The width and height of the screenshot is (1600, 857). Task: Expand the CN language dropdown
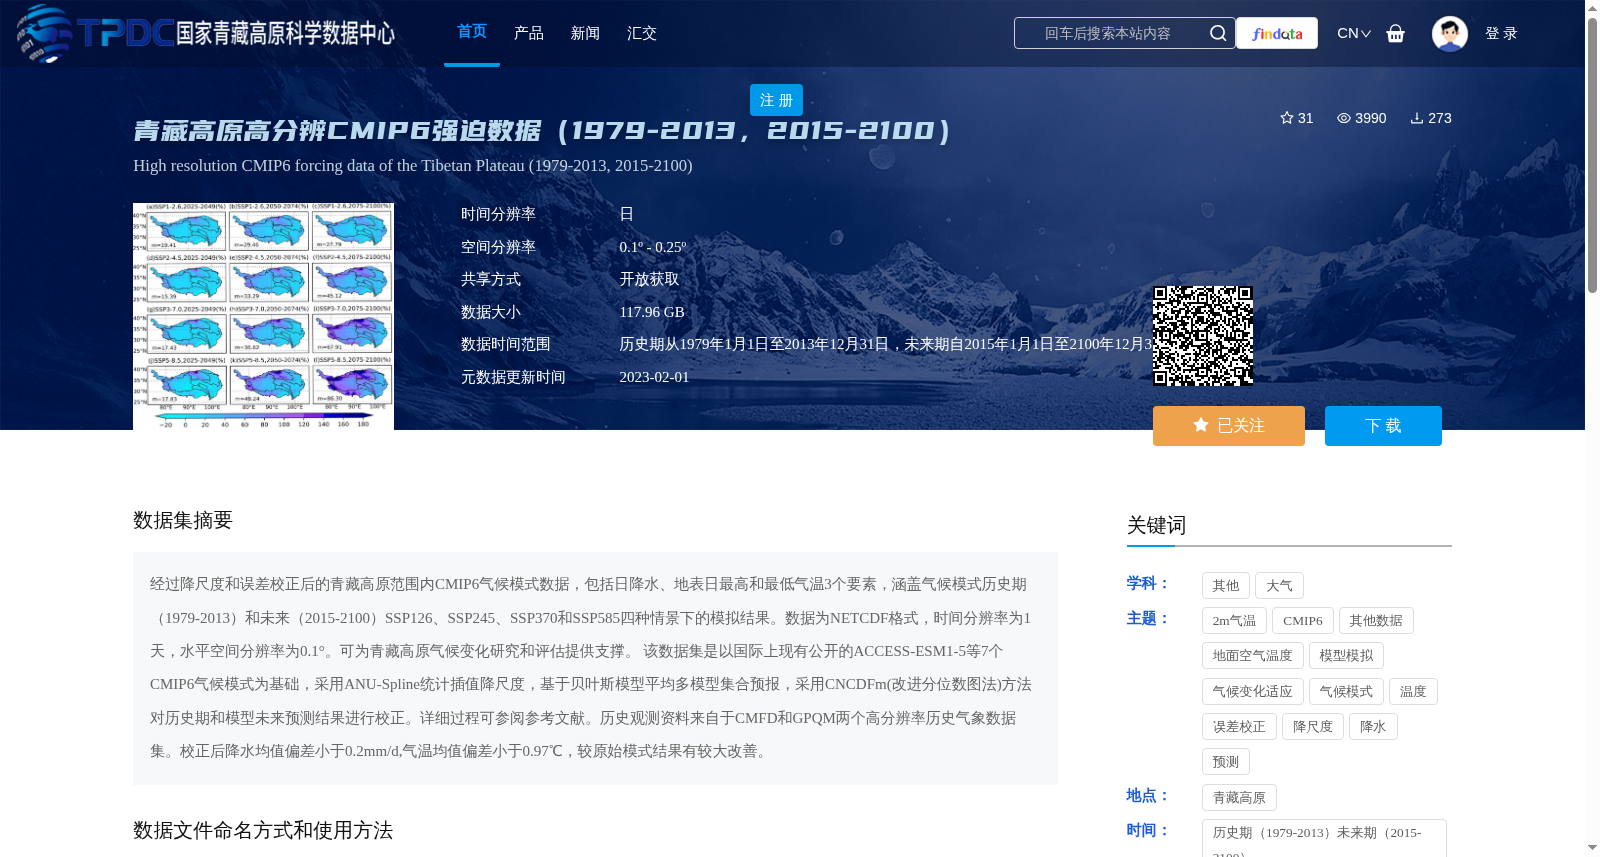point(1354,33)
